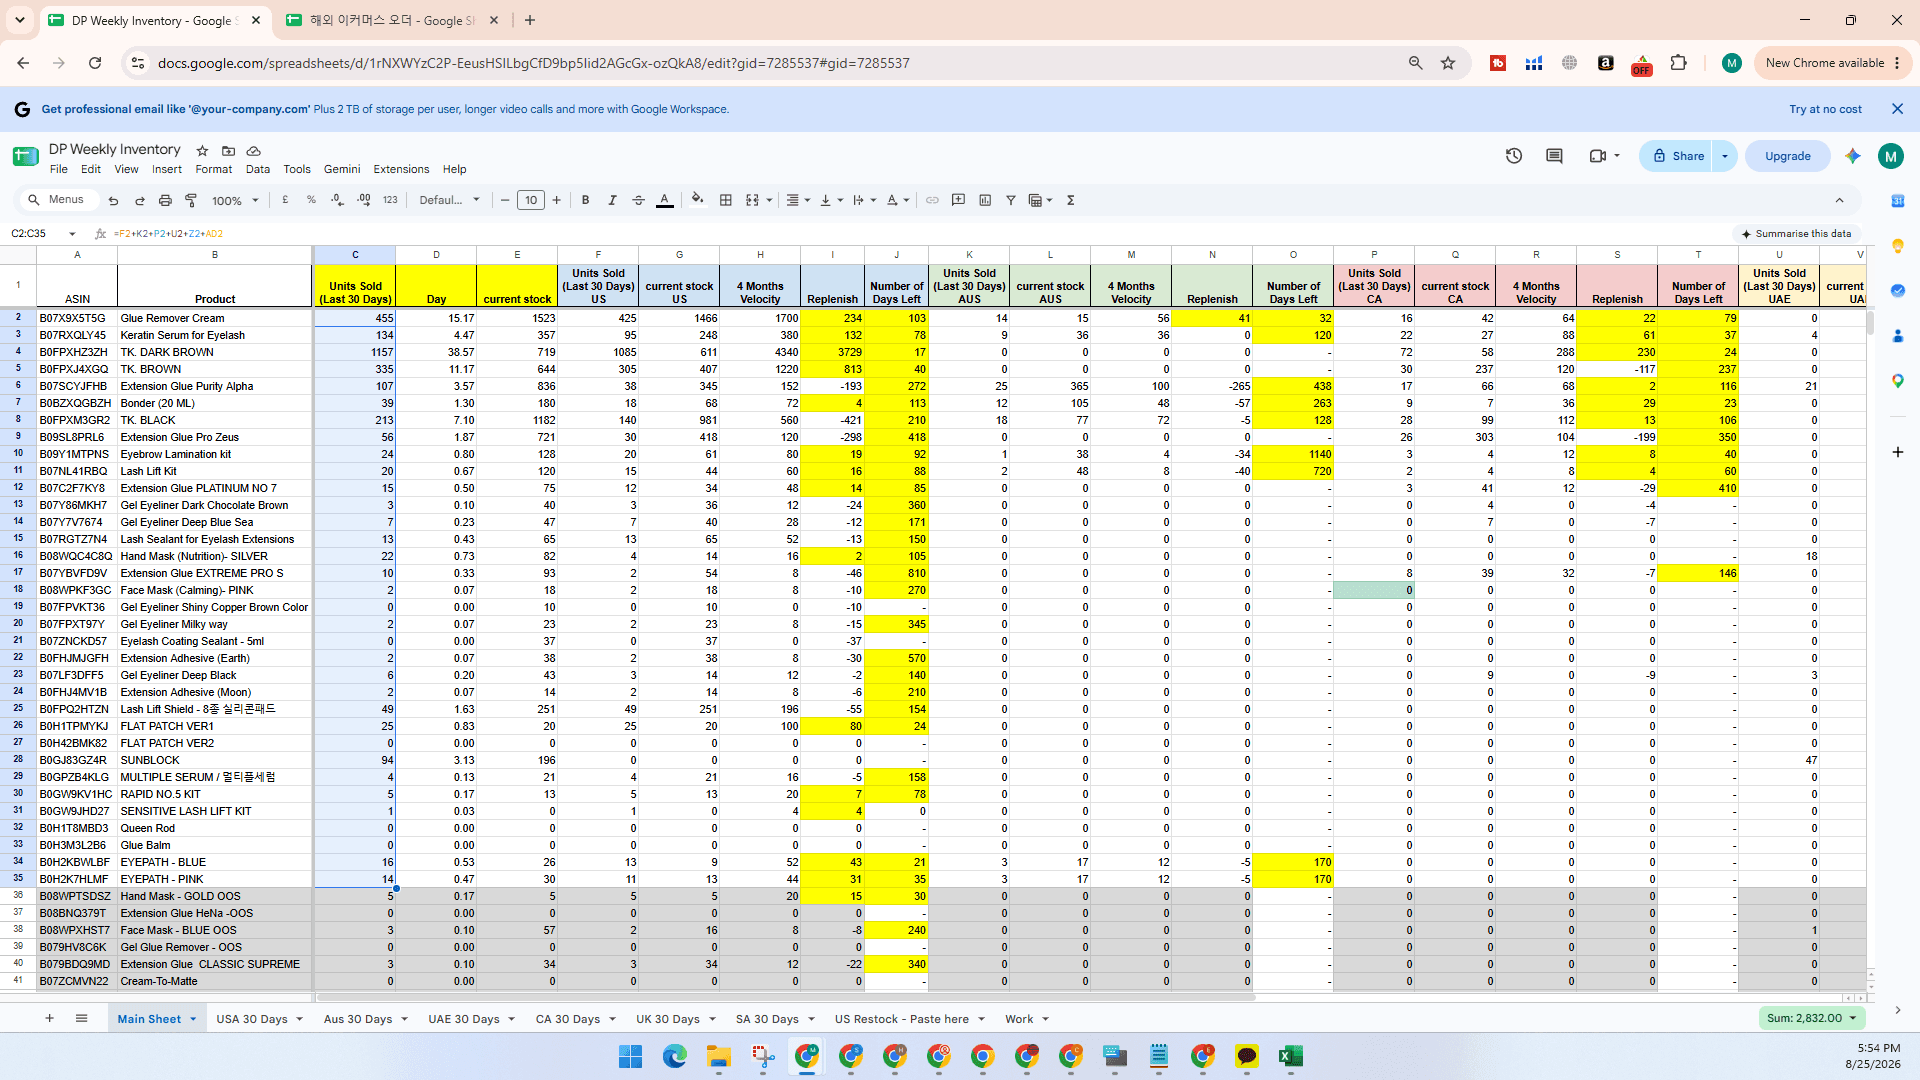Toggle italic formatting
This screenshot has width=1920, height=1080.
coord(612,200)
